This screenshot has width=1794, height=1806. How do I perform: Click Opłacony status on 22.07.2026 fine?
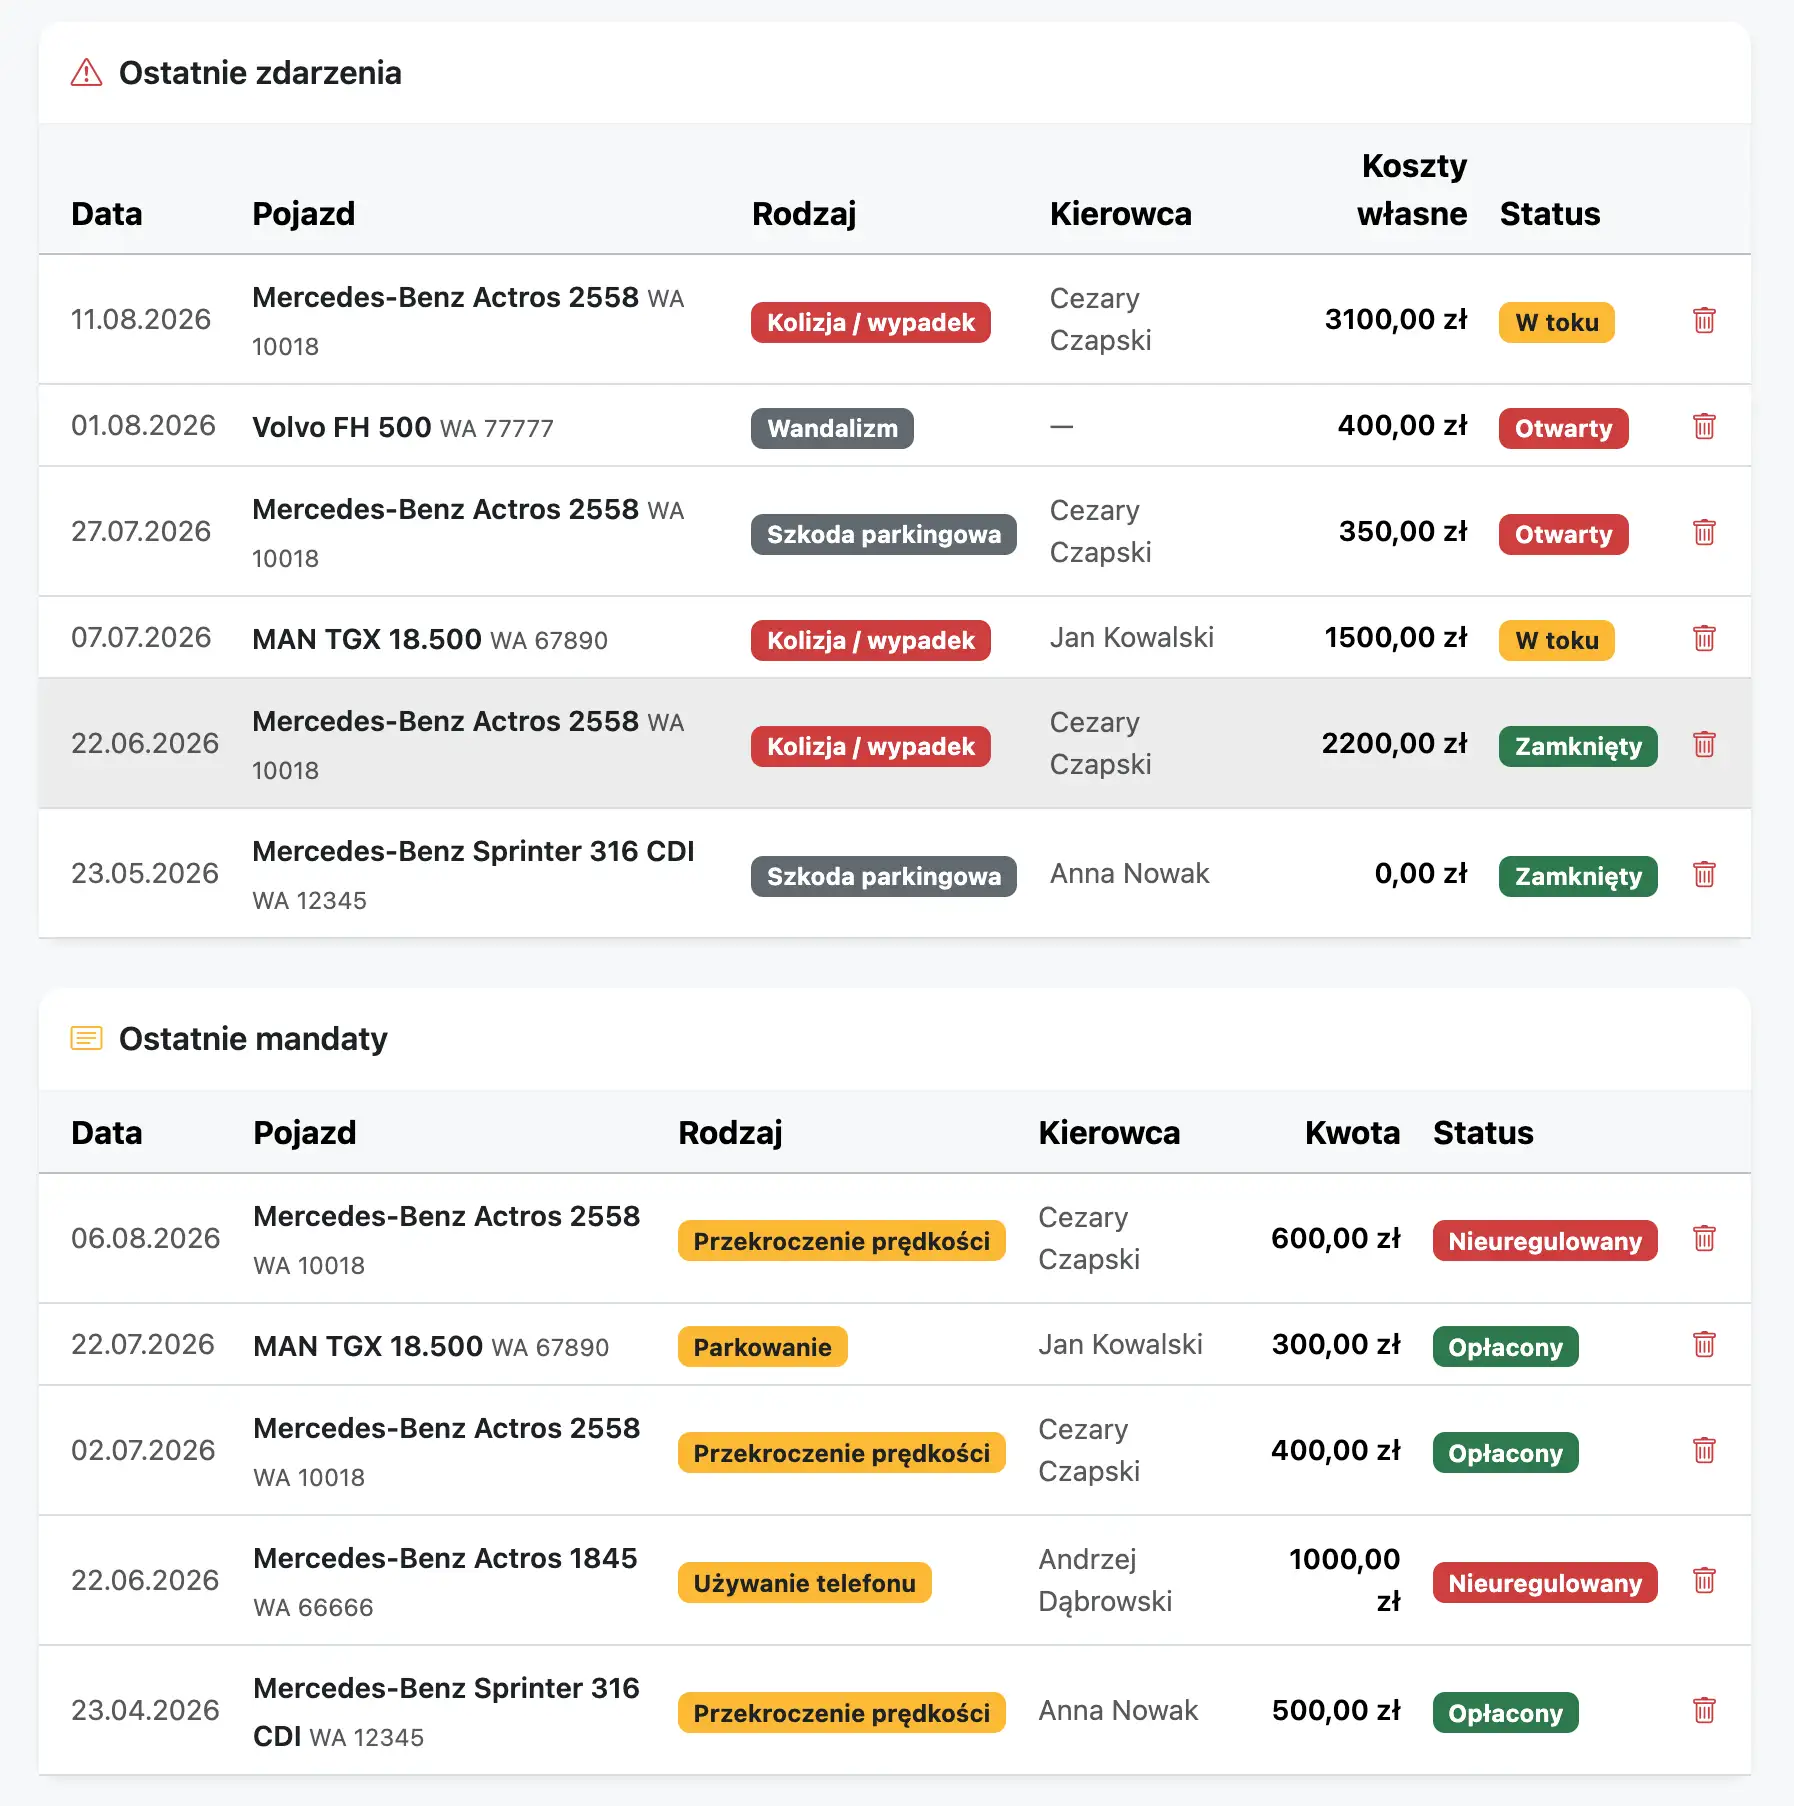(x=1505, y=1347)
